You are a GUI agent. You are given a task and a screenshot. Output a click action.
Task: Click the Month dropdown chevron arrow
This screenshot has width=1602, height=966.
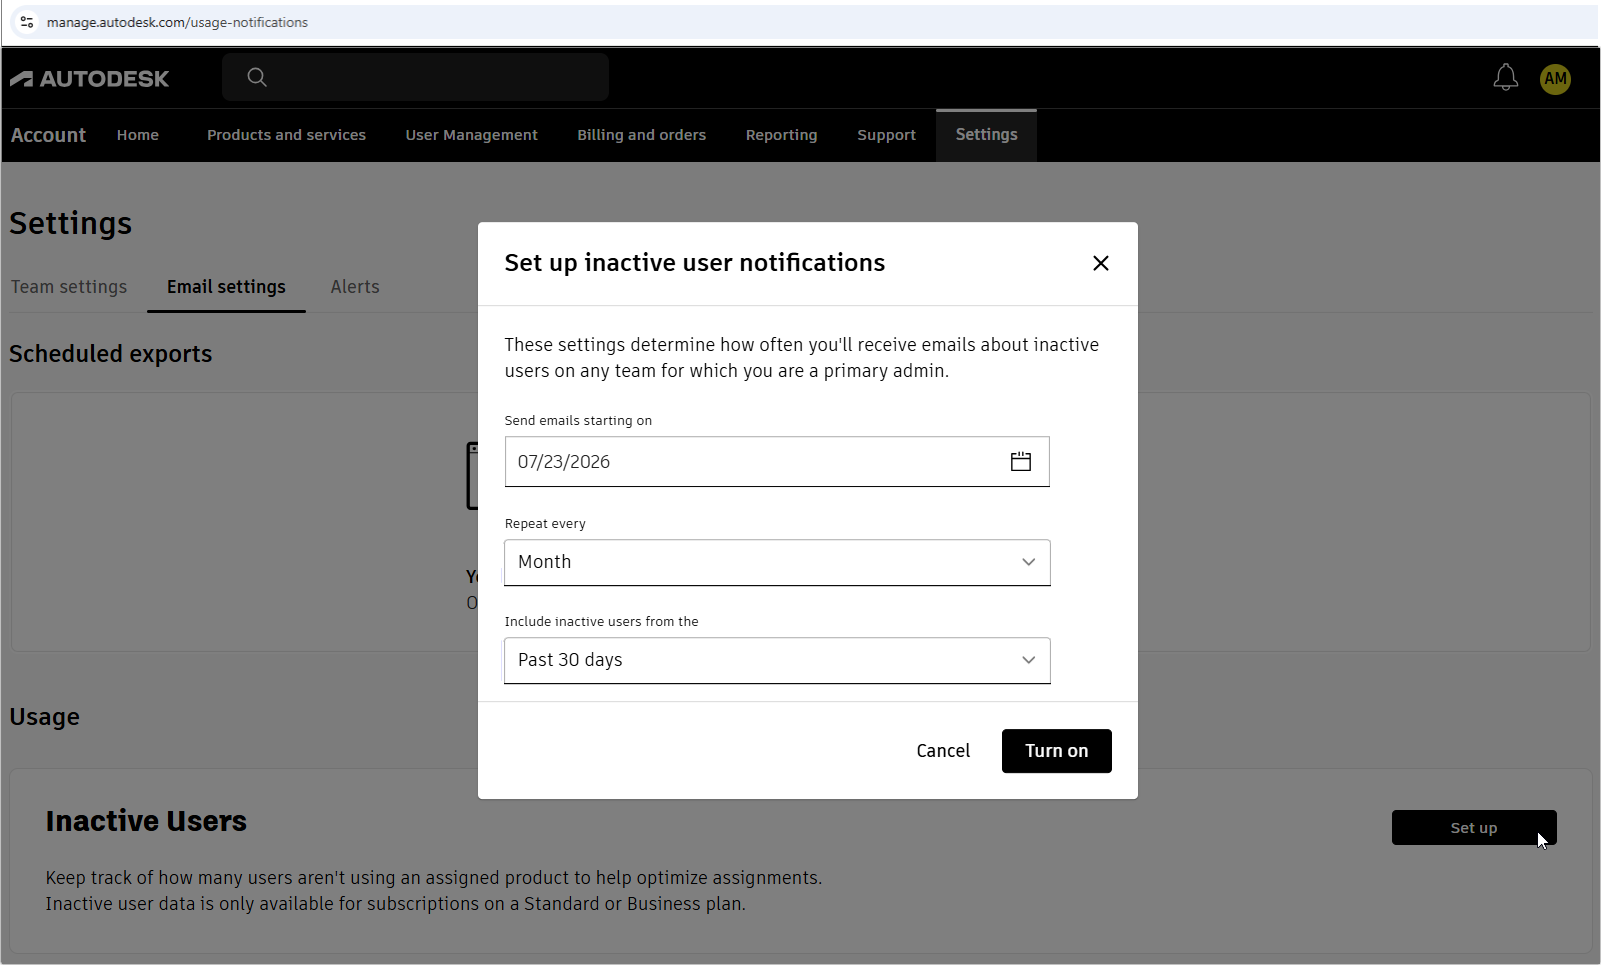(1028, 562)
